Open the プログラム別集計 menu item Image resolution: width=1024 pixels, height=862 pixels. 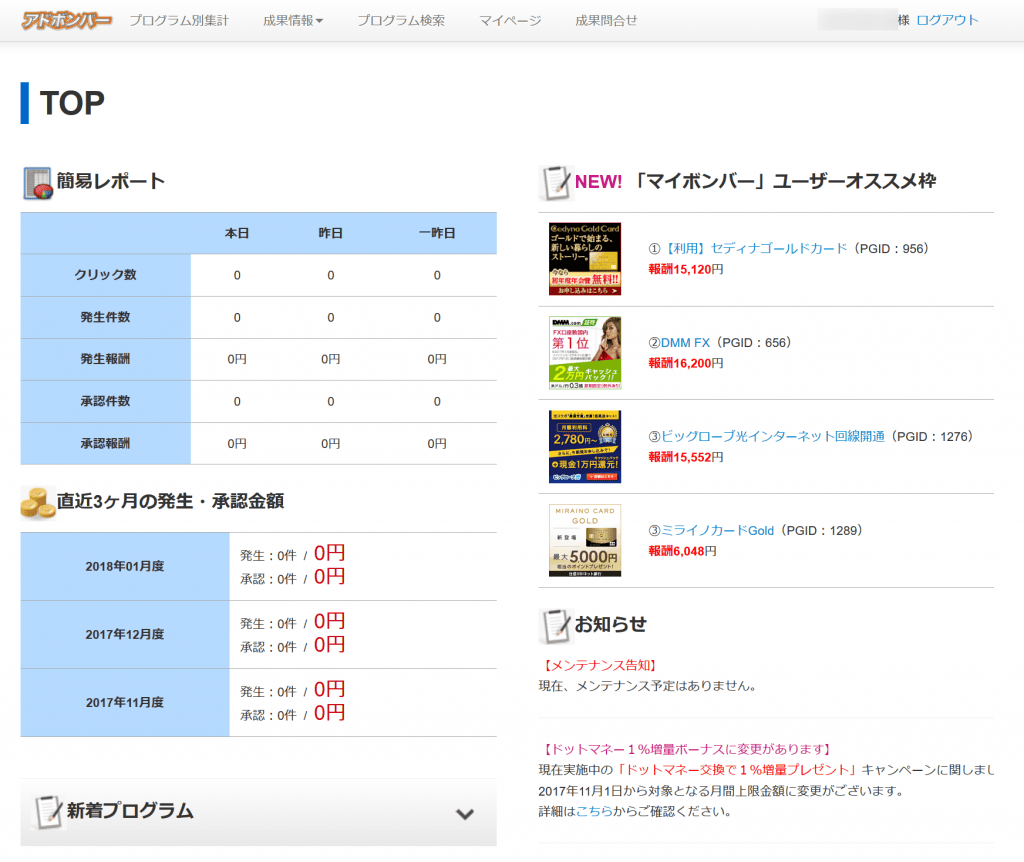[x=178, y=20]
